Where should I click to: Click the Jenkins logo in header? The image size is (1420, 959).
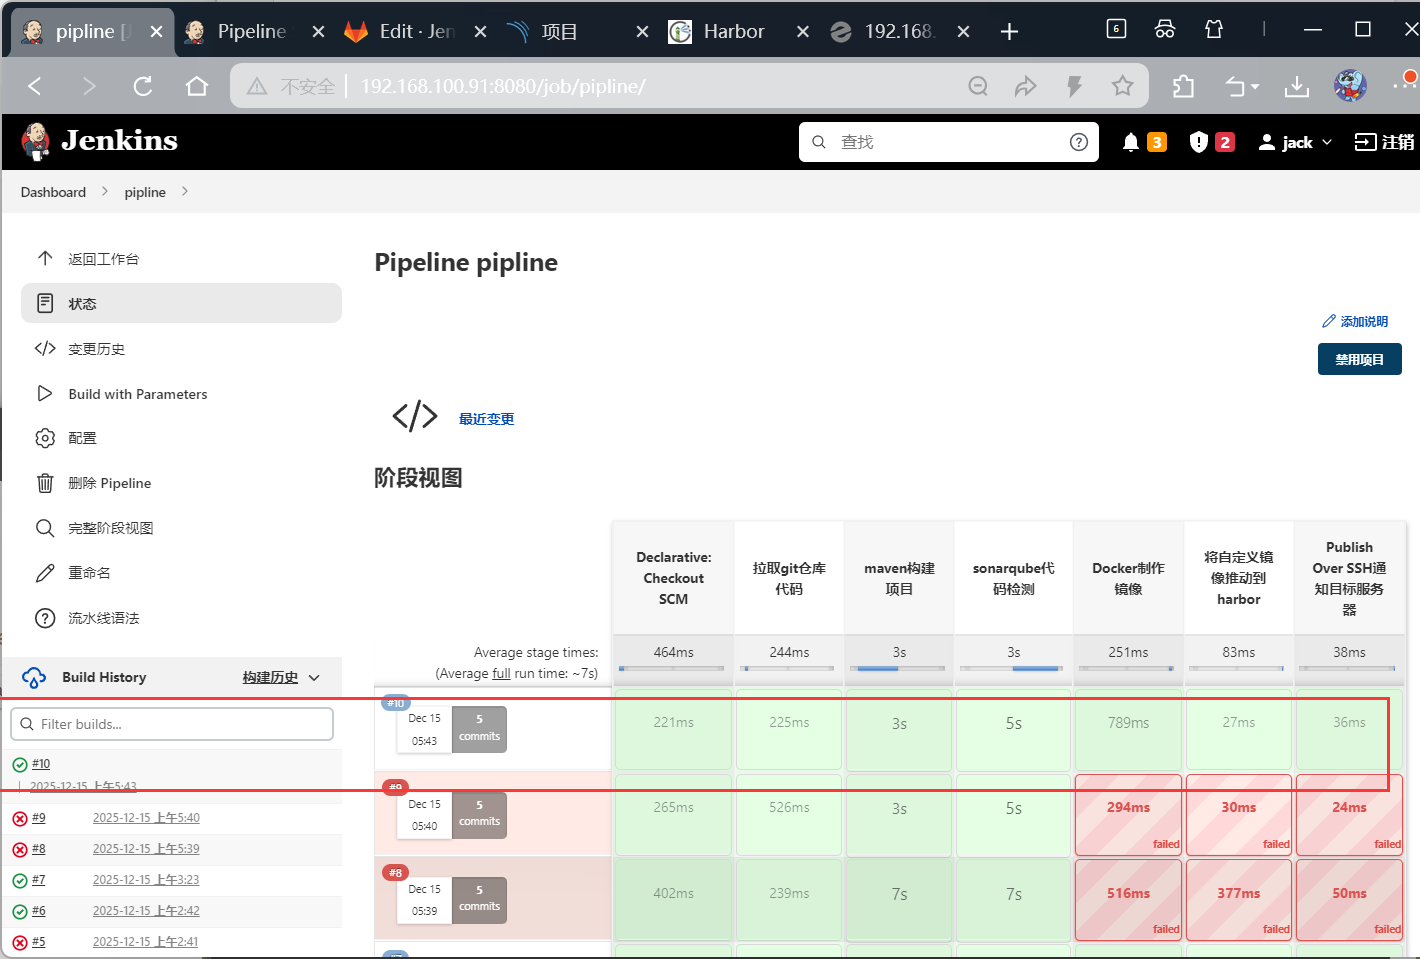point(99,141)
